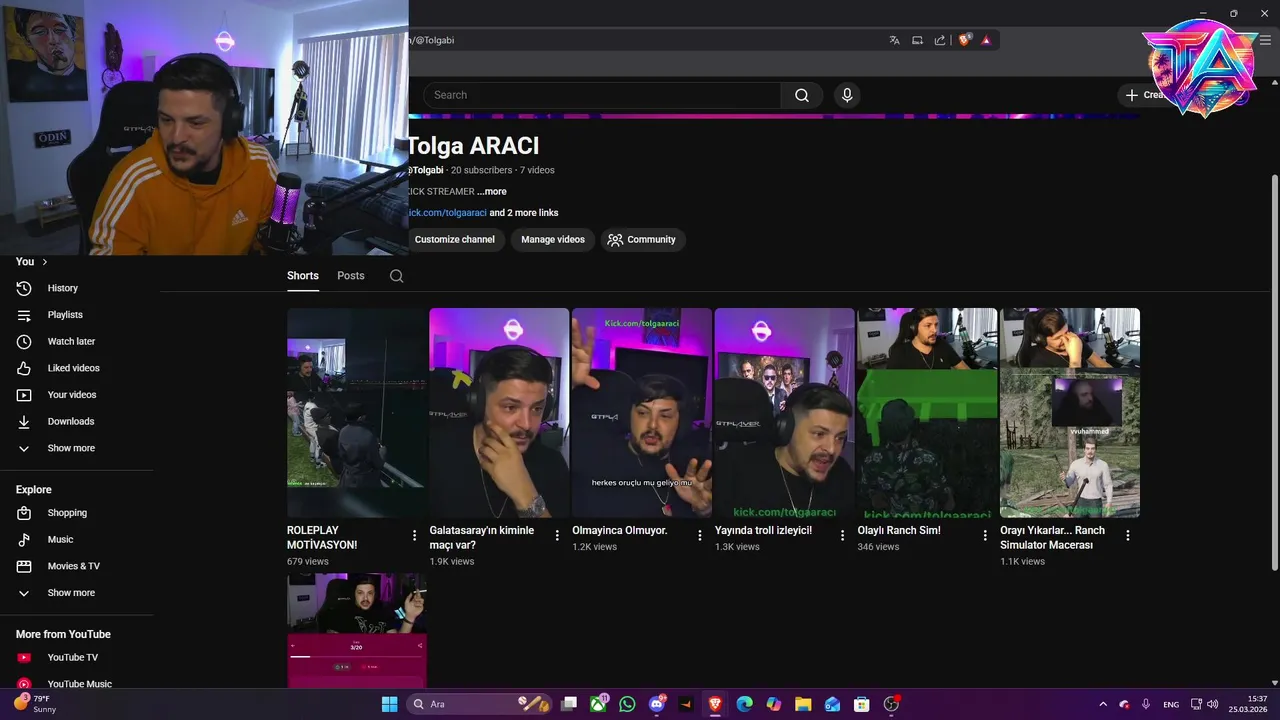
Task: Open WhatsApp from the taskbar
Action: pyautogui.click(x=627, y=704)
